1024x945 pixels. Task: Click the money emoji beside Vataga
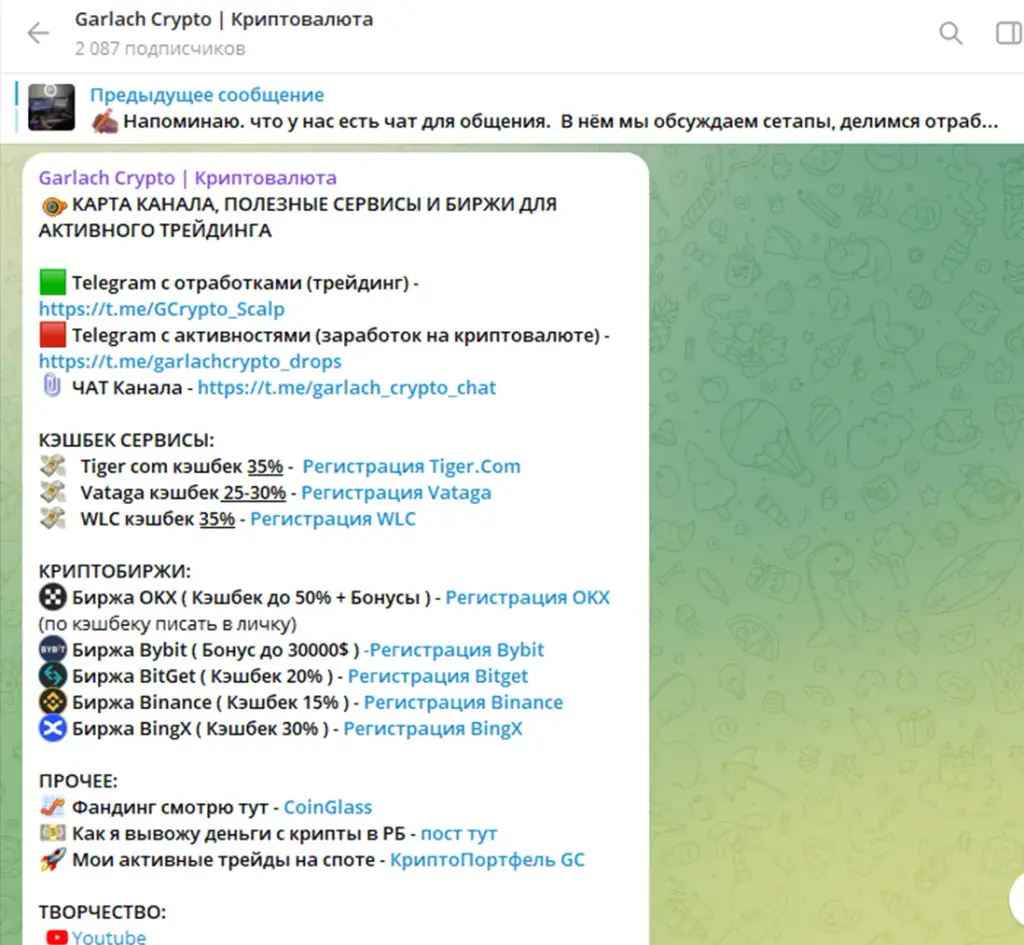coord(52,492)
